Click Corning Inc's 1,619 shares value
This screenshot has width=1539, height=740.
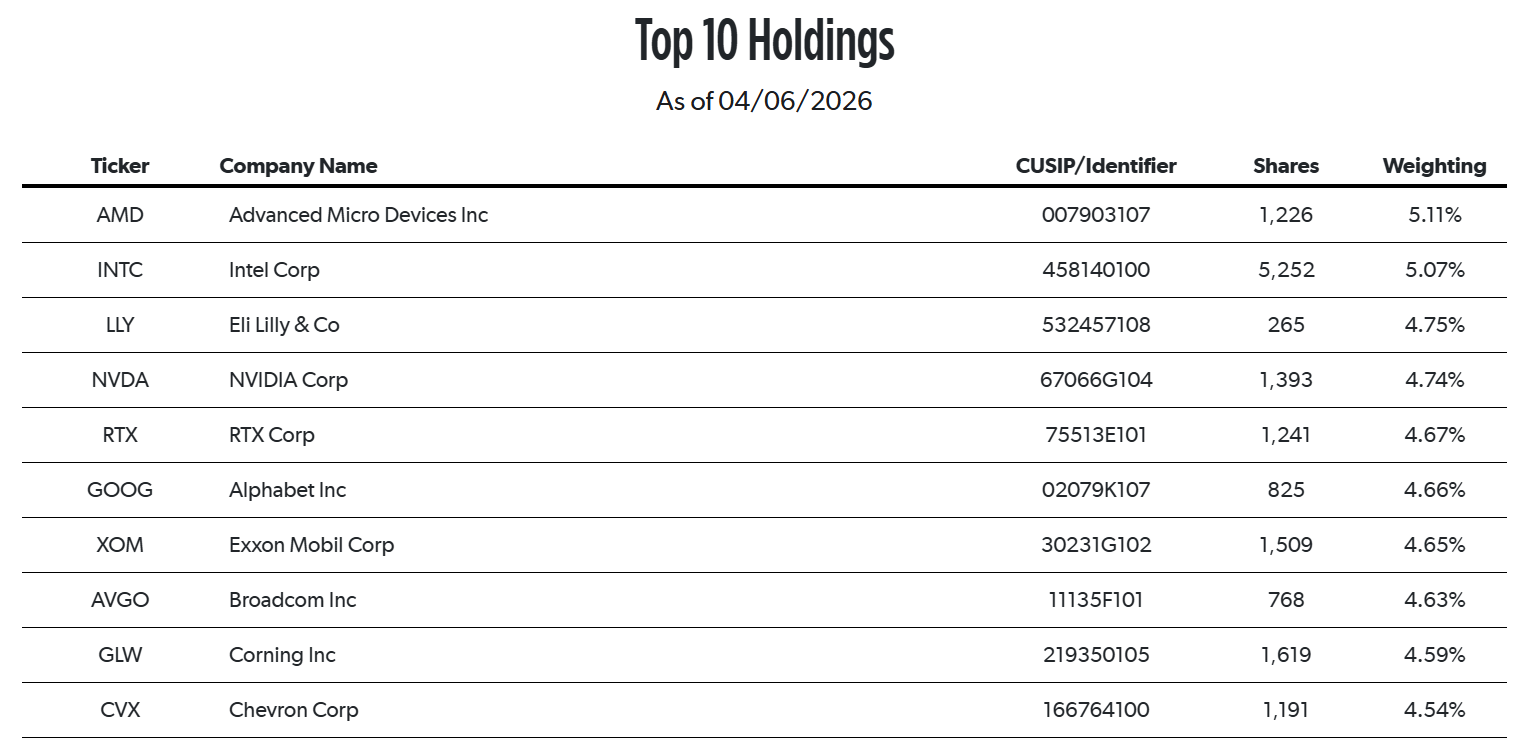(1285, 655)
